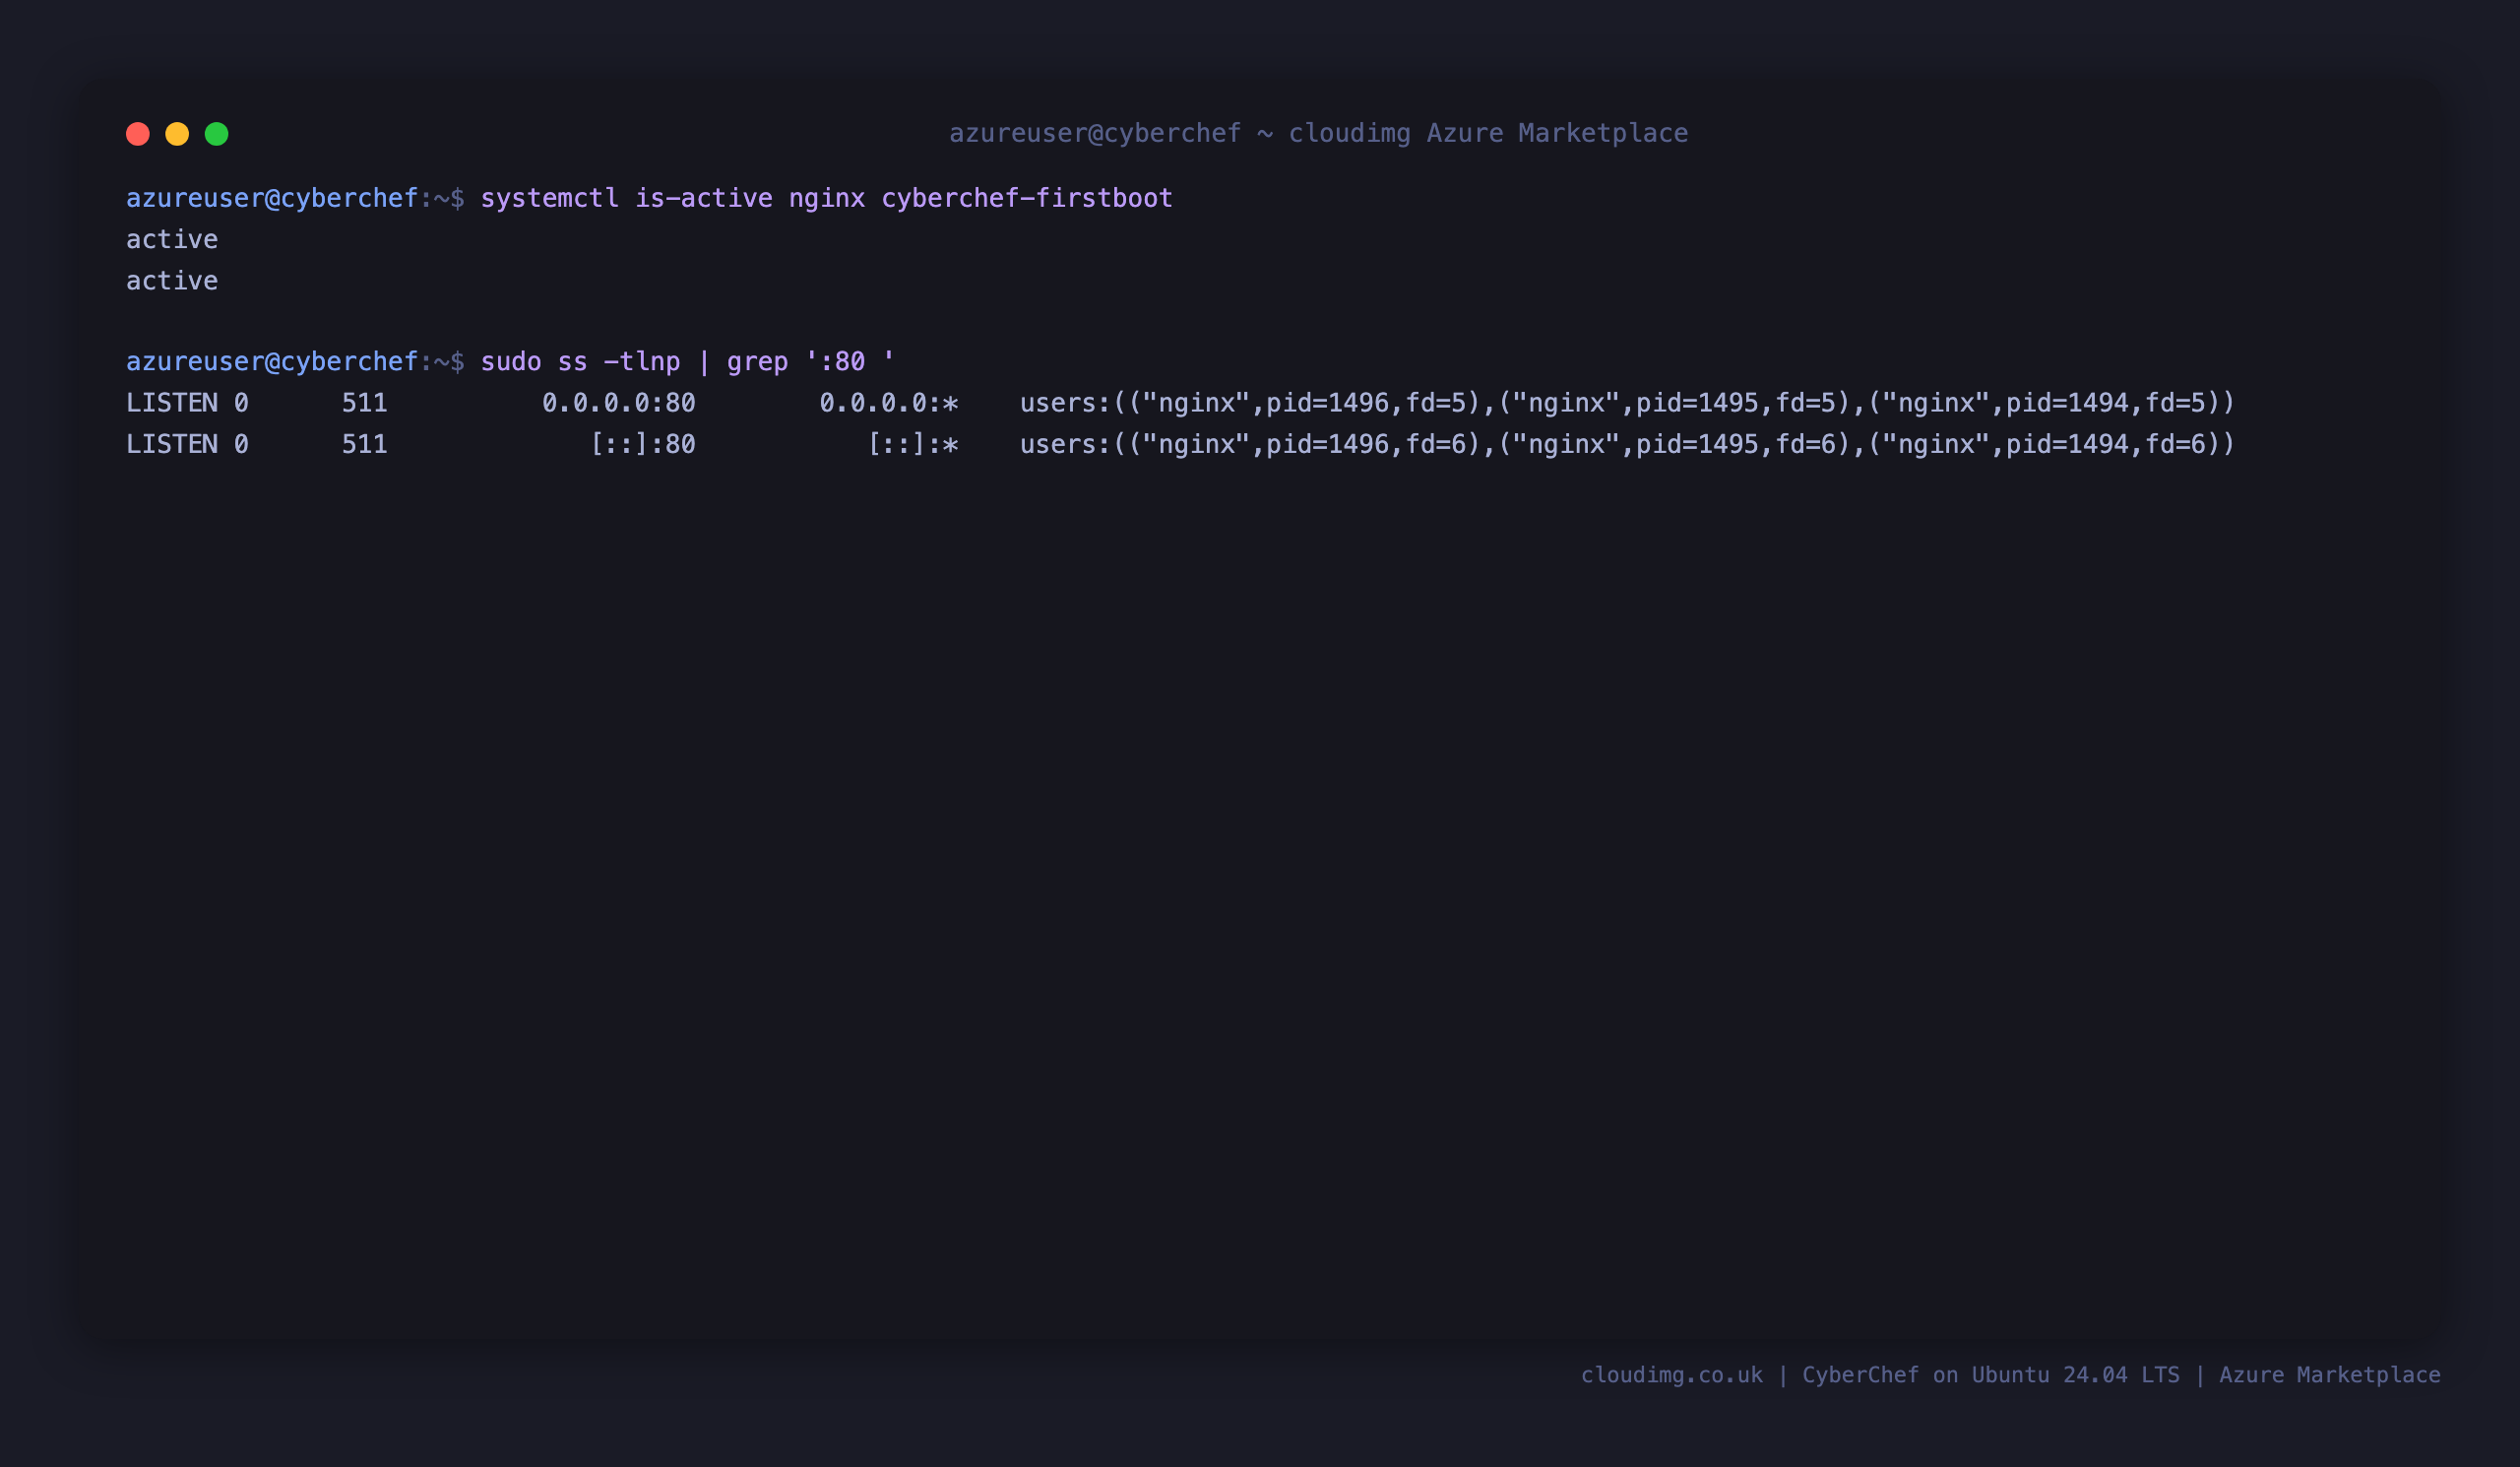Screen dimensions: 2520x1467
Task: Click pid=1494,fd=5 in the users list
Action: click(x=2106, y=403)
